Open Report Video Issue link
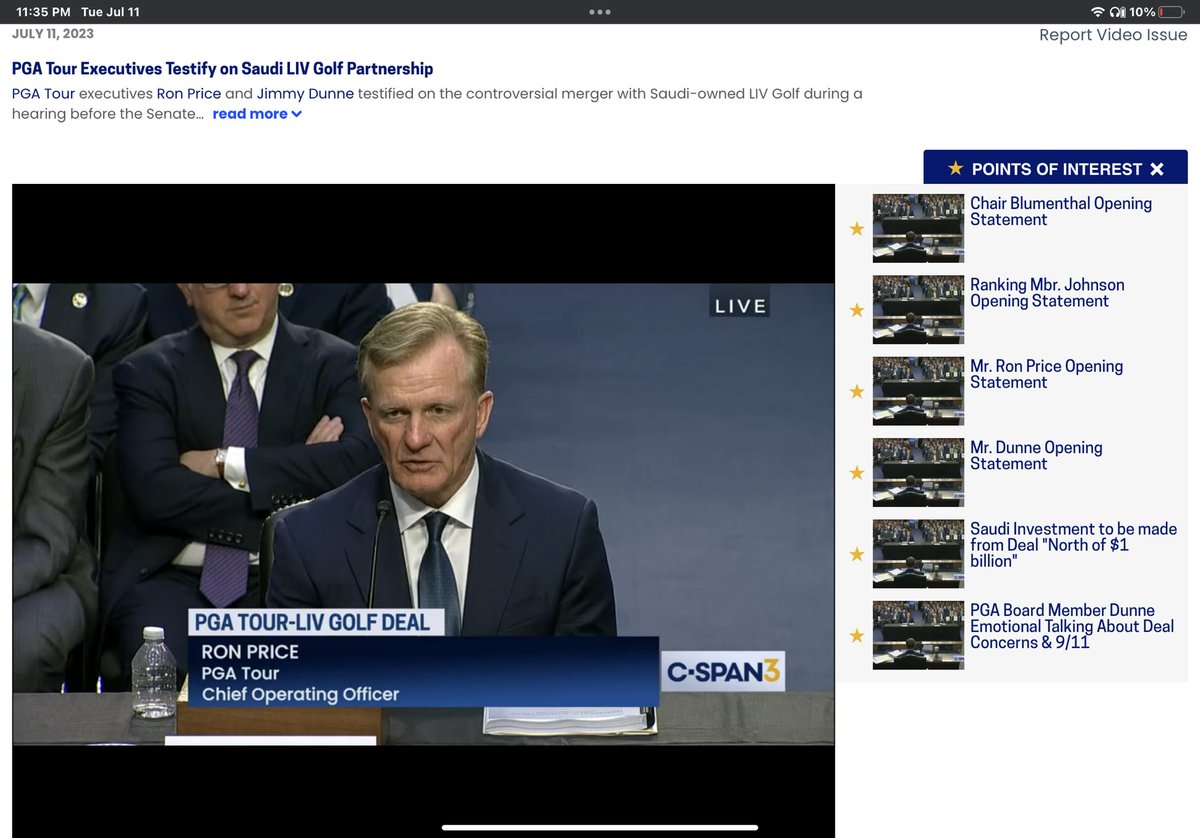 point(1113,35)
